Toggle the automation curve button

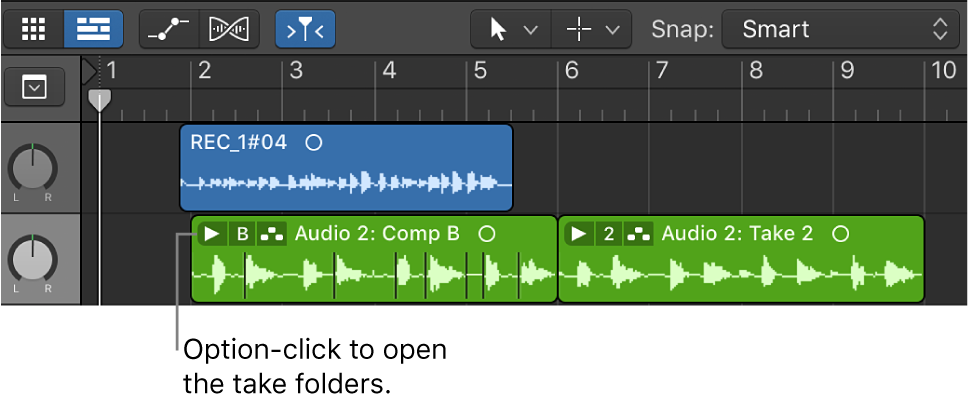169,29
